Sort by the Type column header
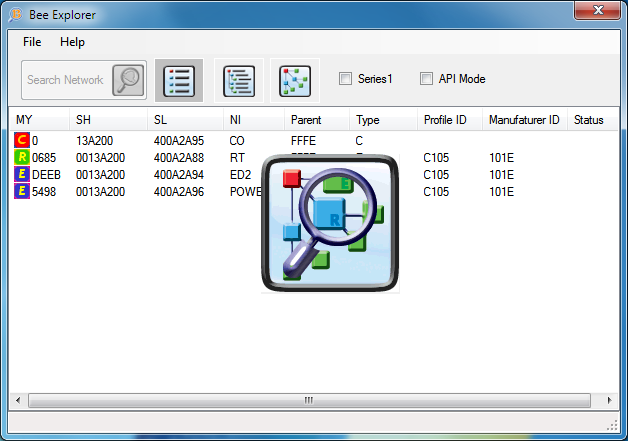The height and width of the screenshot is (441, 628). click(x=384, y=120)
